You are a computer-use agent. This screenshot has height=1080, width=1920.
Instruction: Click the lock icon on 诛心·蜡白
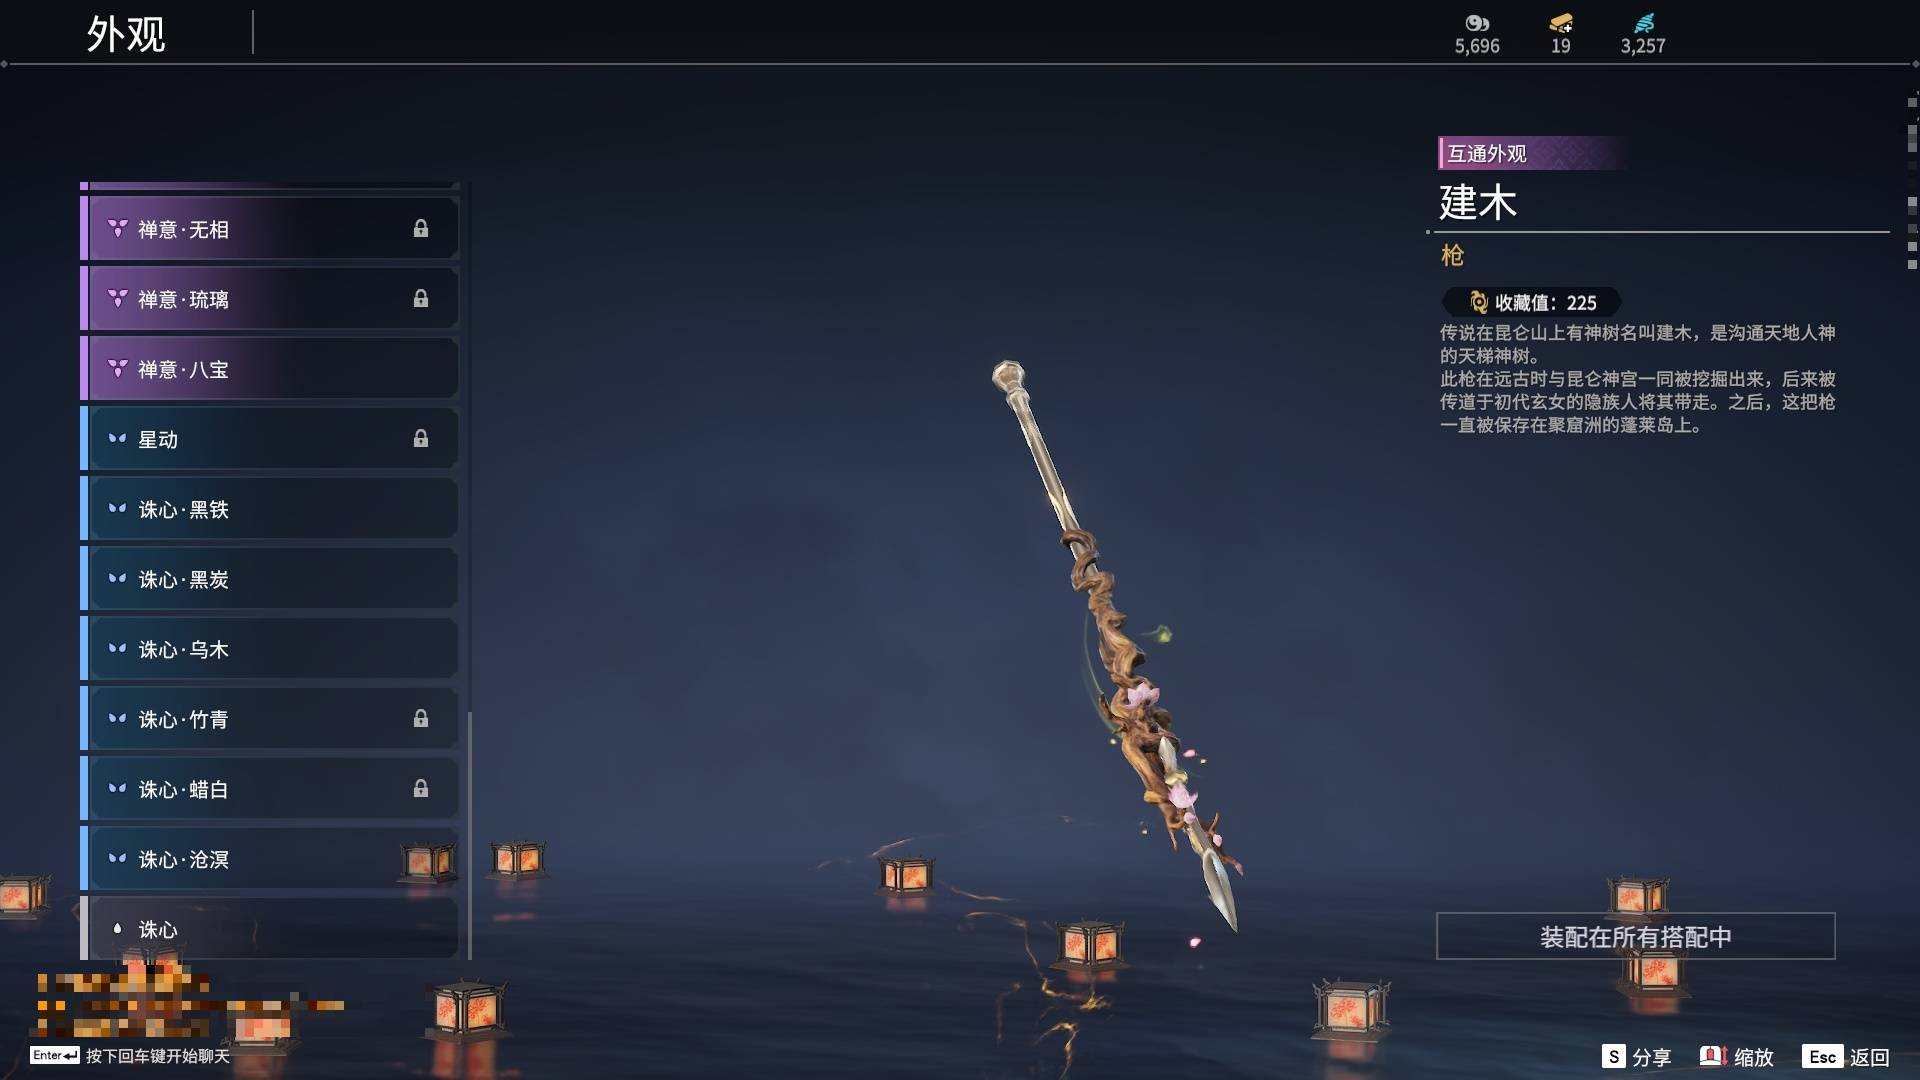(421, 789)
